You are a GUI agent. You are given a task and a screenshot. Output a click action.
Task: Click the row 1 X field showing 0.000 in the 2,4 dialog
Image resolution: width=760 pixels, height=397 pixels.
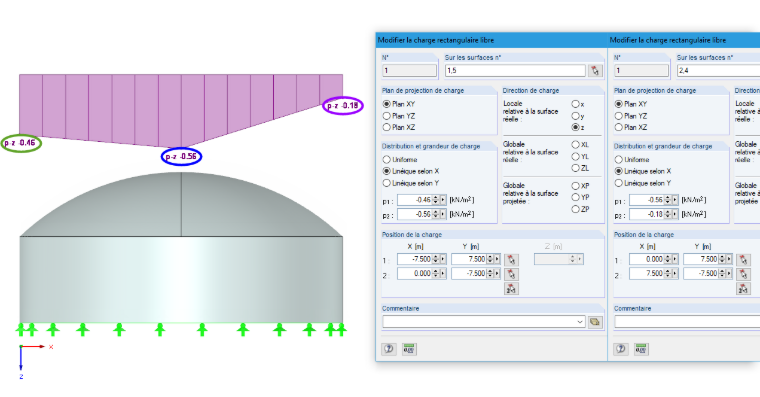(647, 259)
